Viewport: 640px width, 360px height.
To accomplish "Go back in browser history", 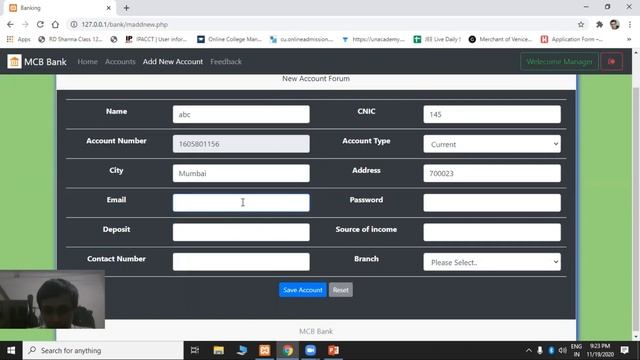I will (10, 24).
